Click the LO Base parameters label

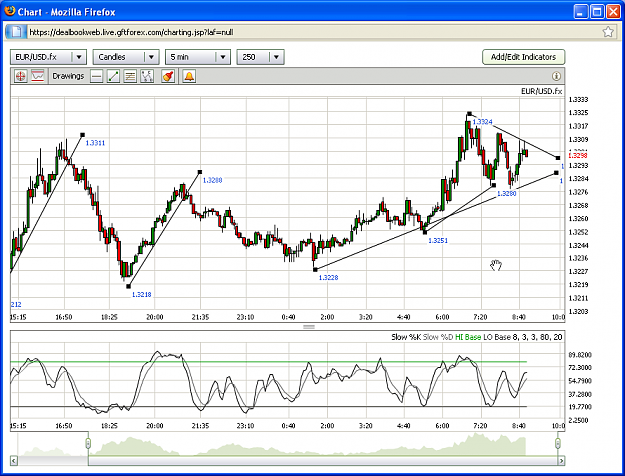(x=523, y=337)
